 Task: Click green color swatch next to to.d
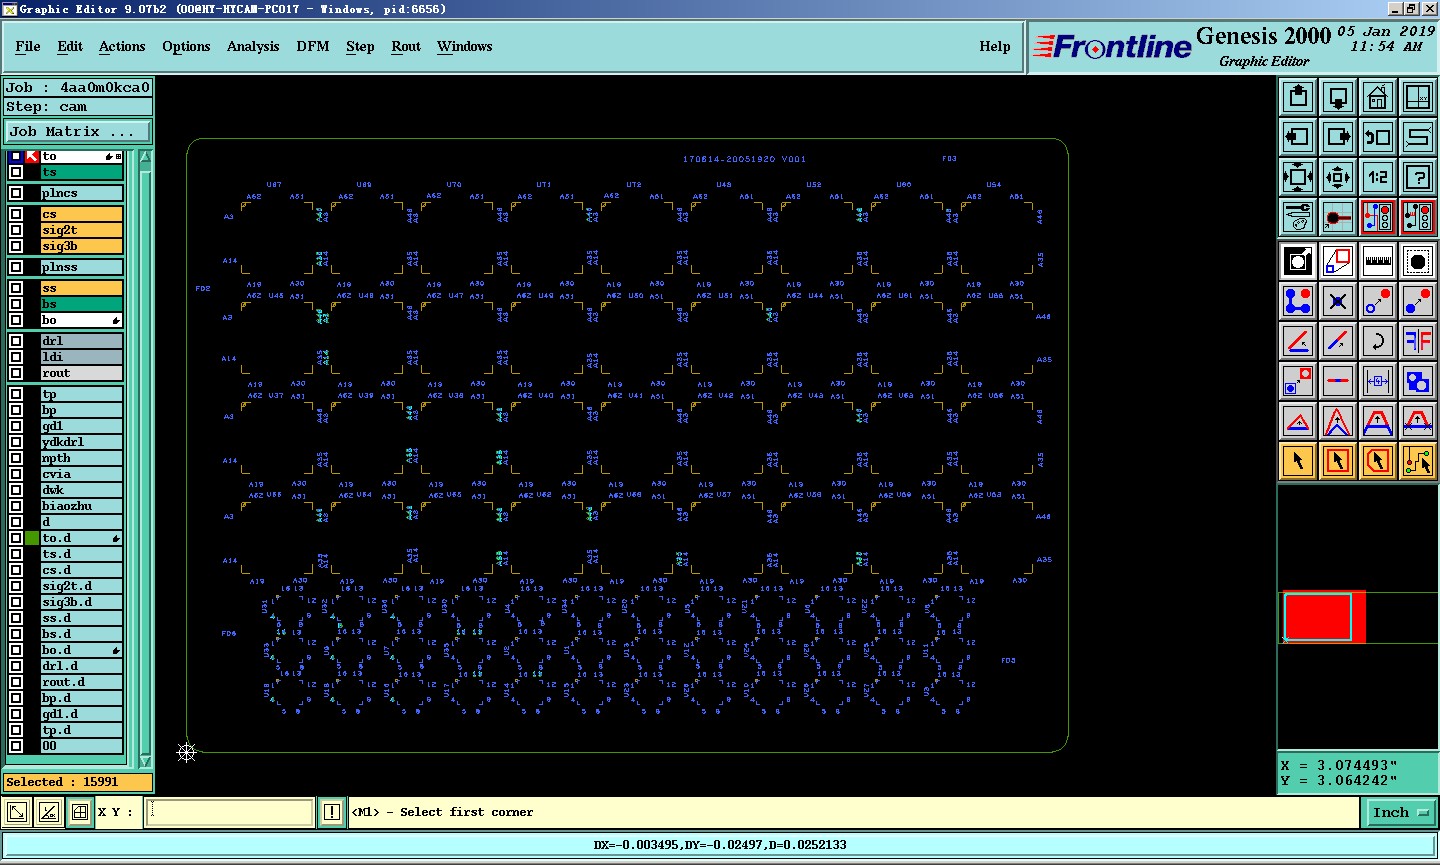[x=32, y=538]
